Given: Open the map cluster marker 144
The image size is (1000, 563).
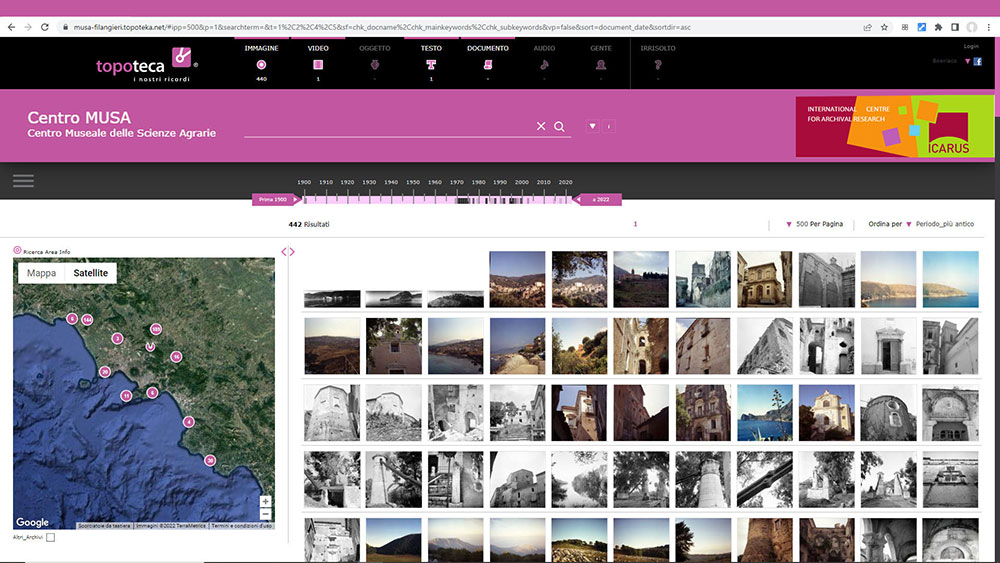Looking at the screenshot, I should [x=87, y=319].
